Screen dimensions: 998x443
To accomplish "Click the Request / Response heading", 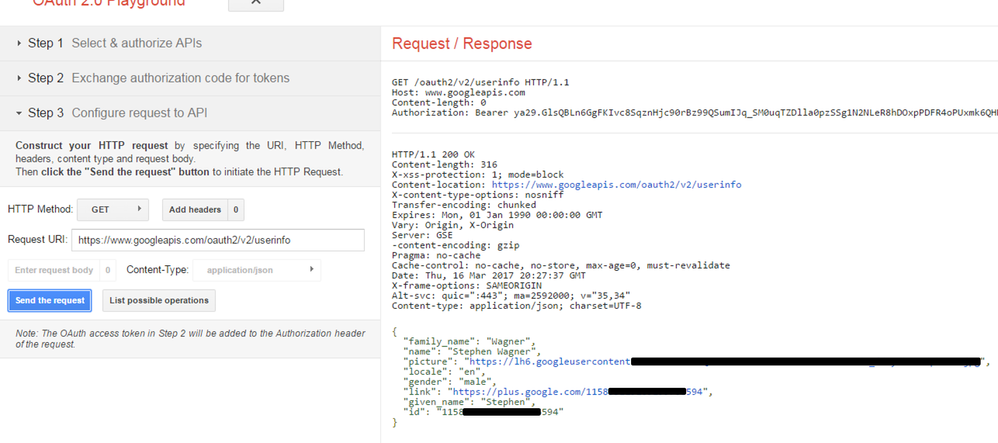I will (461, 44).
